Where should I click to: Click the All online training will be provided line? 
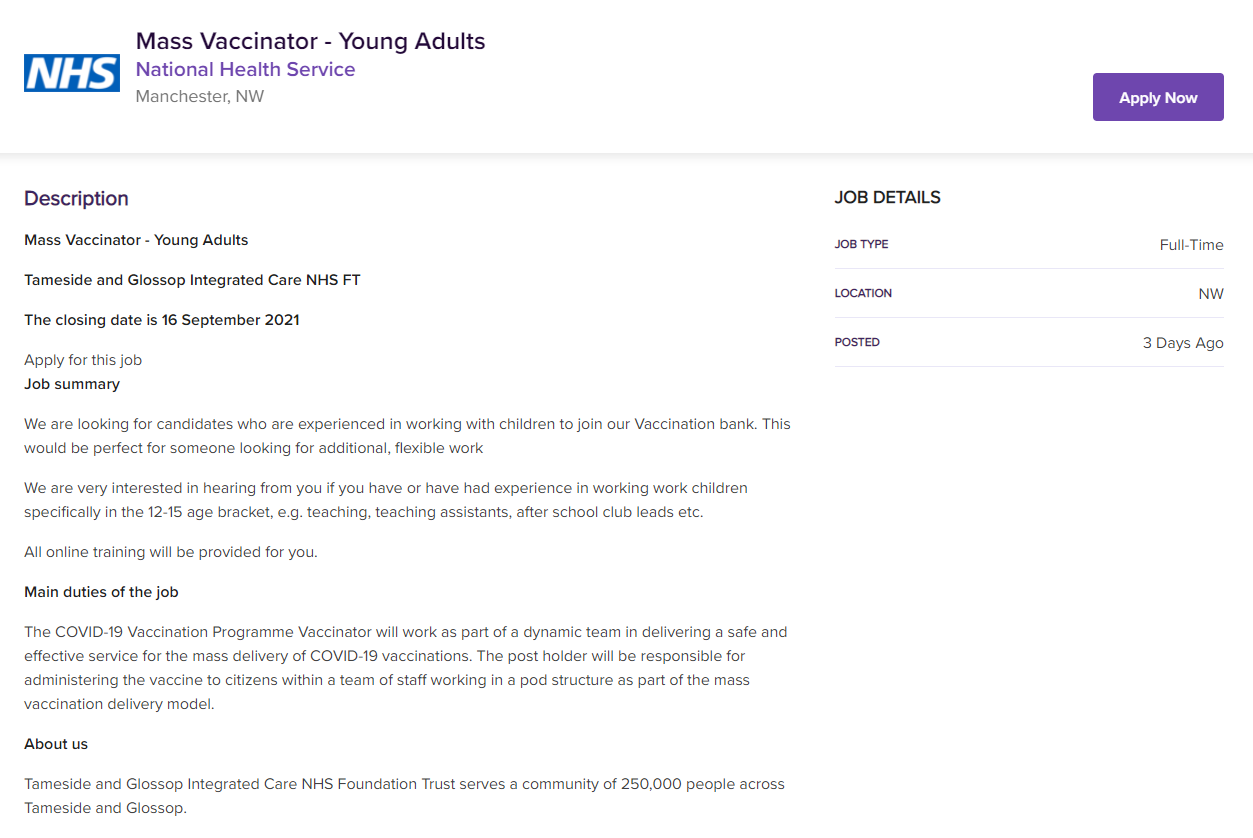pos(171,552)
